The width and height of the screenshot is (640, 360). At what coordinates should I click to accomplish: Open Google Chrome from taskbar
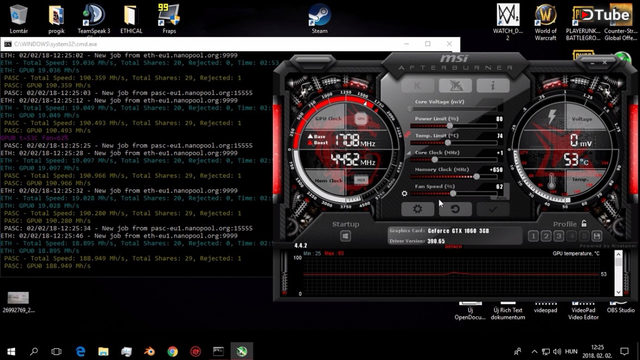click(173, 351)
